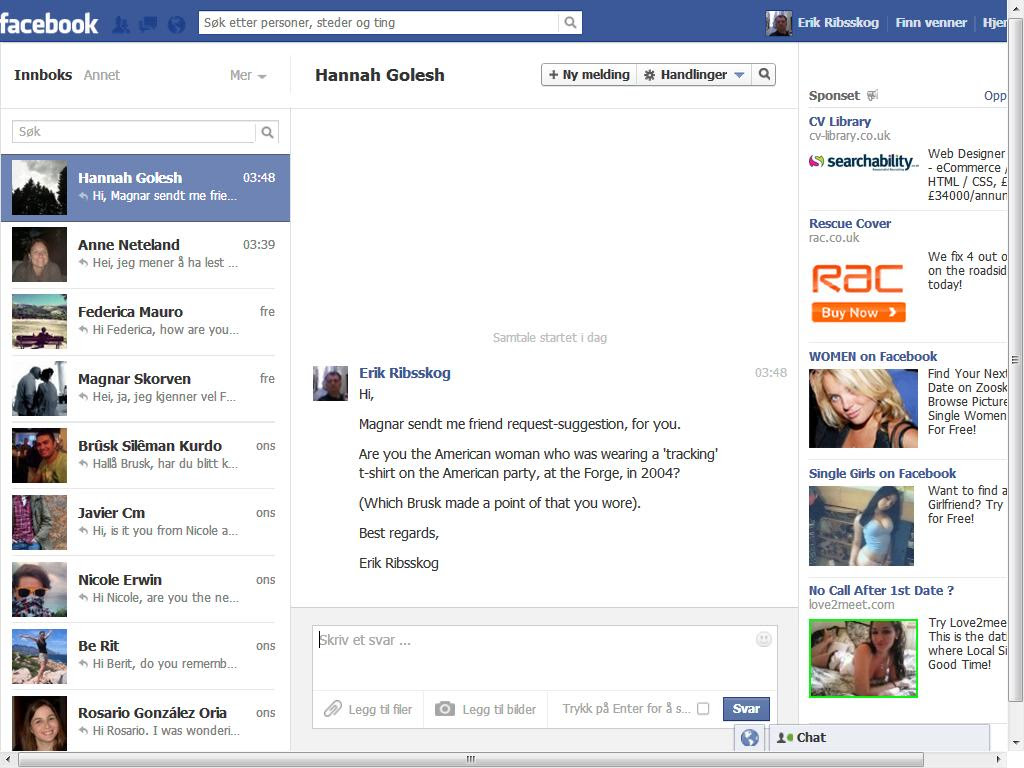1024x768 pixels.
Task: Open notifications globe icon in top bar
Action: point(176,24)
